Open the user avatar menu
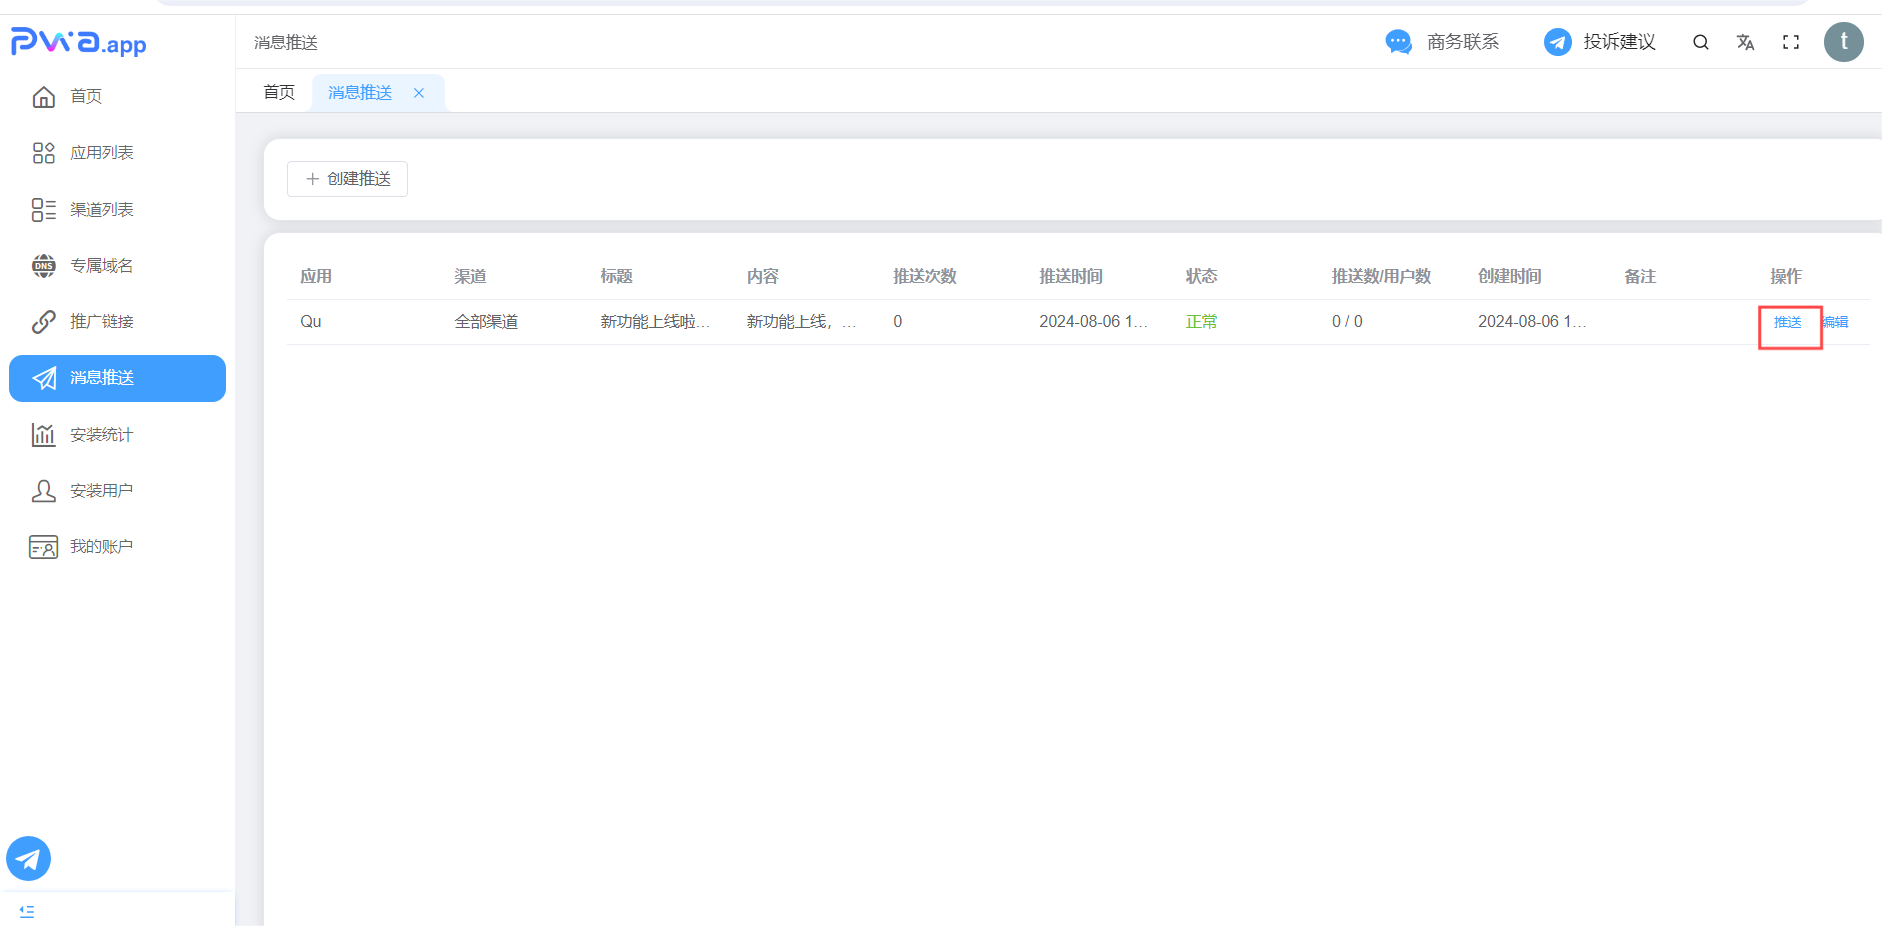Viewport: 1882px width, 926px height. pyautogui.click(x=1843, y=42)
